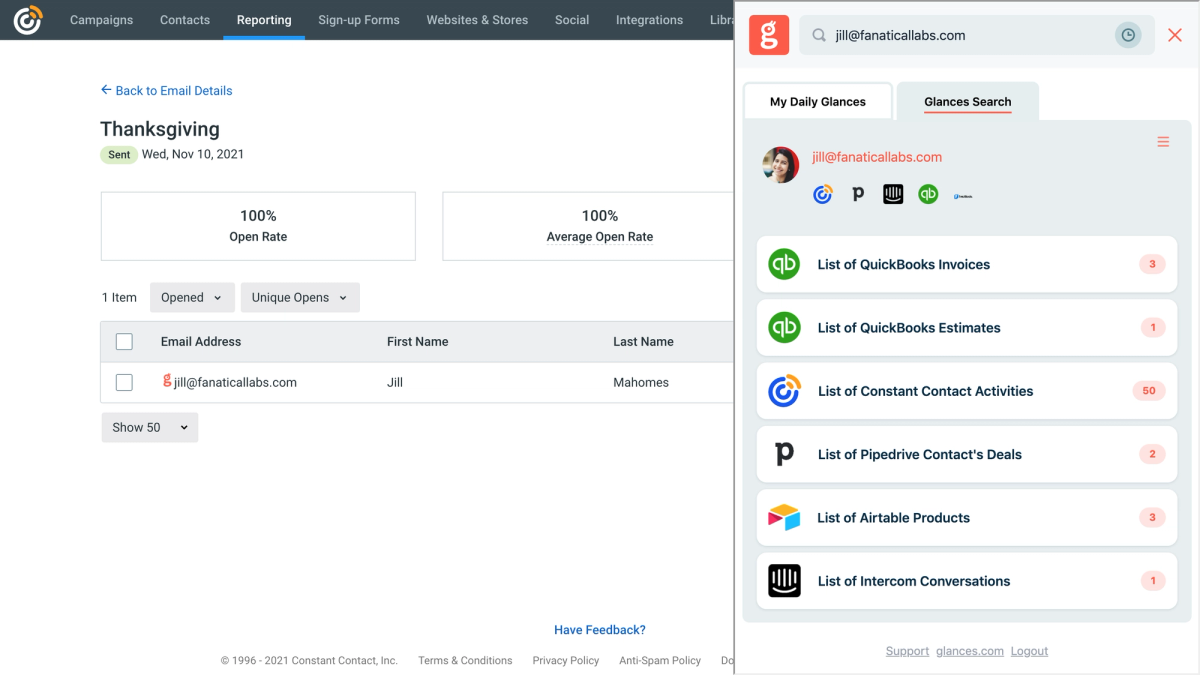
Task: Sort by First Name column header
Action: click(x=417, y=342)
